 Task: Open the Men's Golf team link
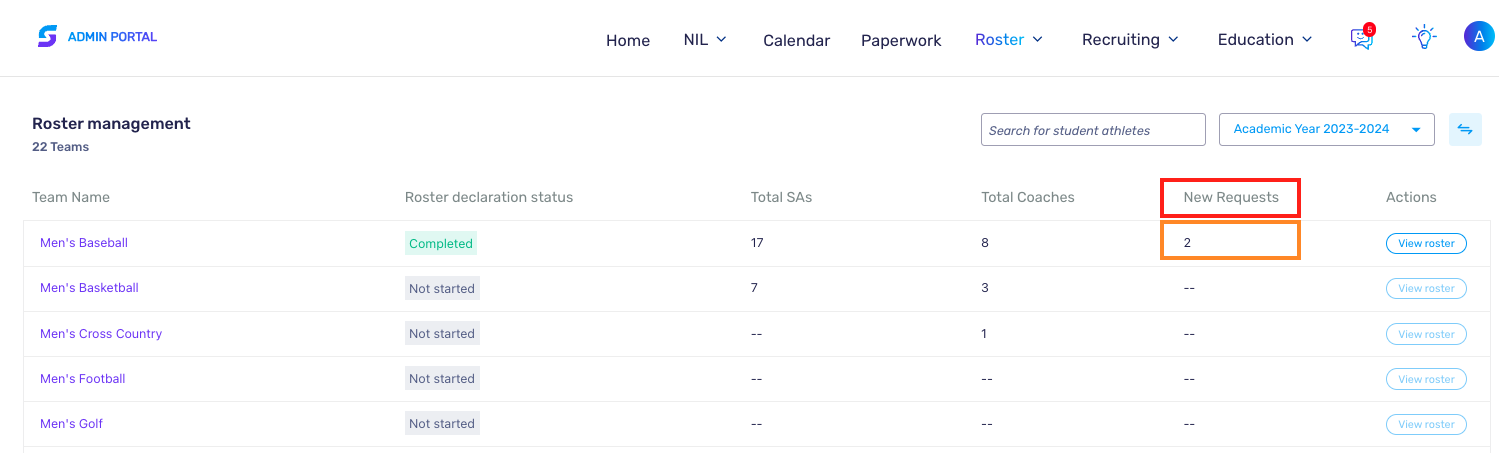[x=71, y=424]
